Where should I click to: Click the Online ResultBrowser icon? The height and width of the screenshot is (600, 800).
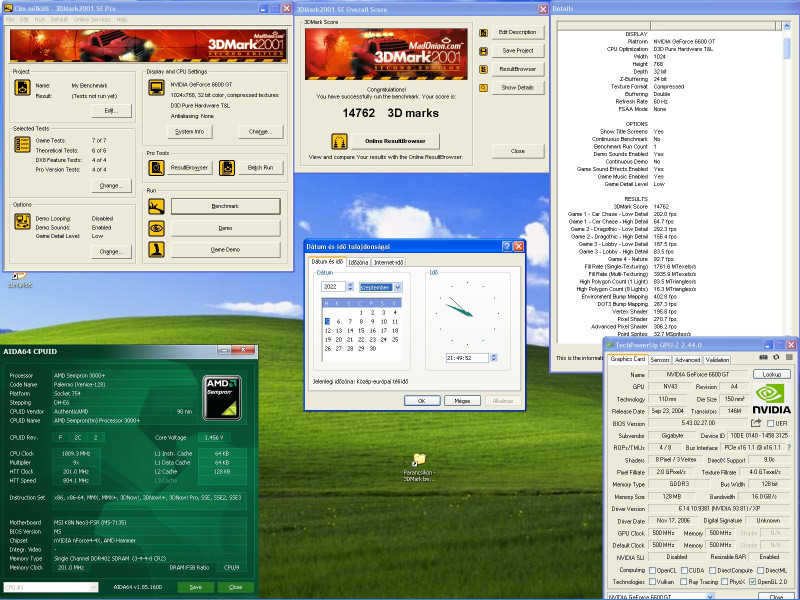click(x=339, y=141)
